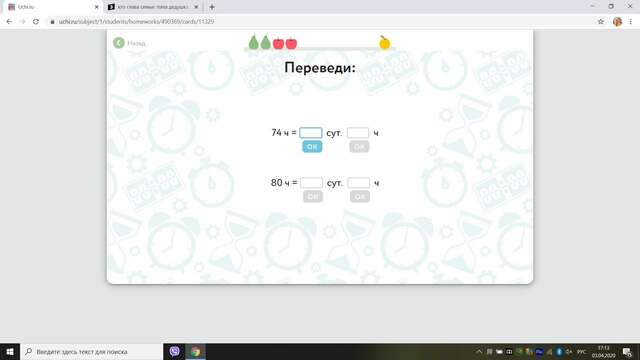This screenshot has width=640, height=360.
Task: Open the Chrome profile avatar
Action: coord(617,22)
